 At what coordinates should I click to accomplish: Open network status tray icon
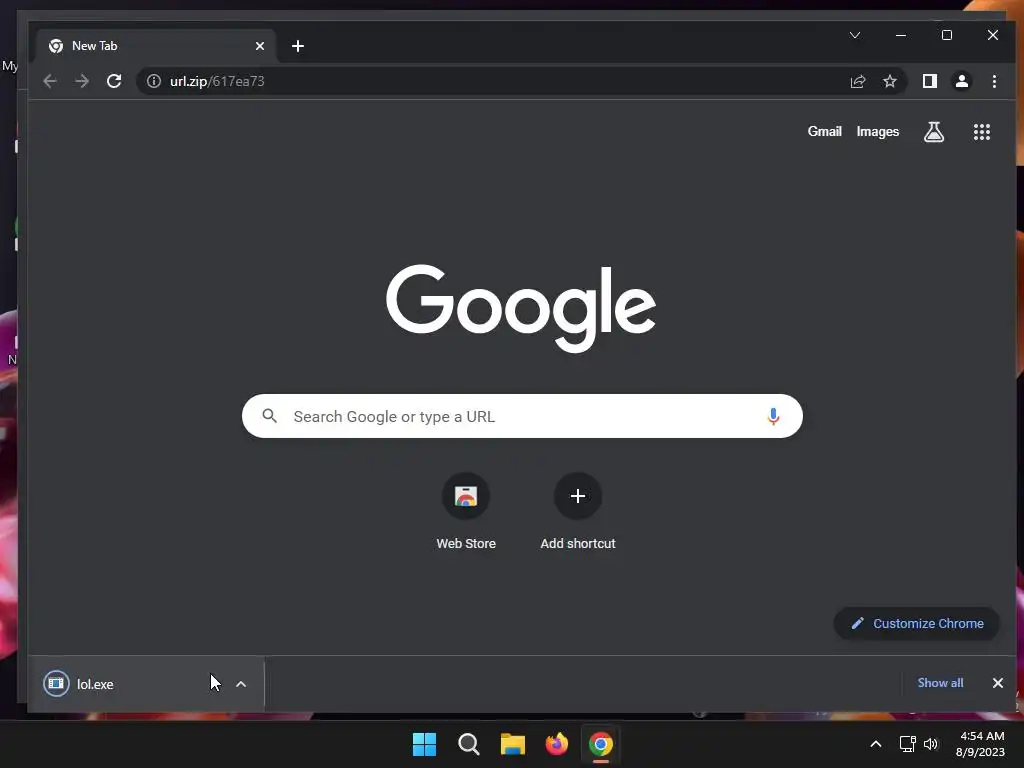(x=907, y=744)
